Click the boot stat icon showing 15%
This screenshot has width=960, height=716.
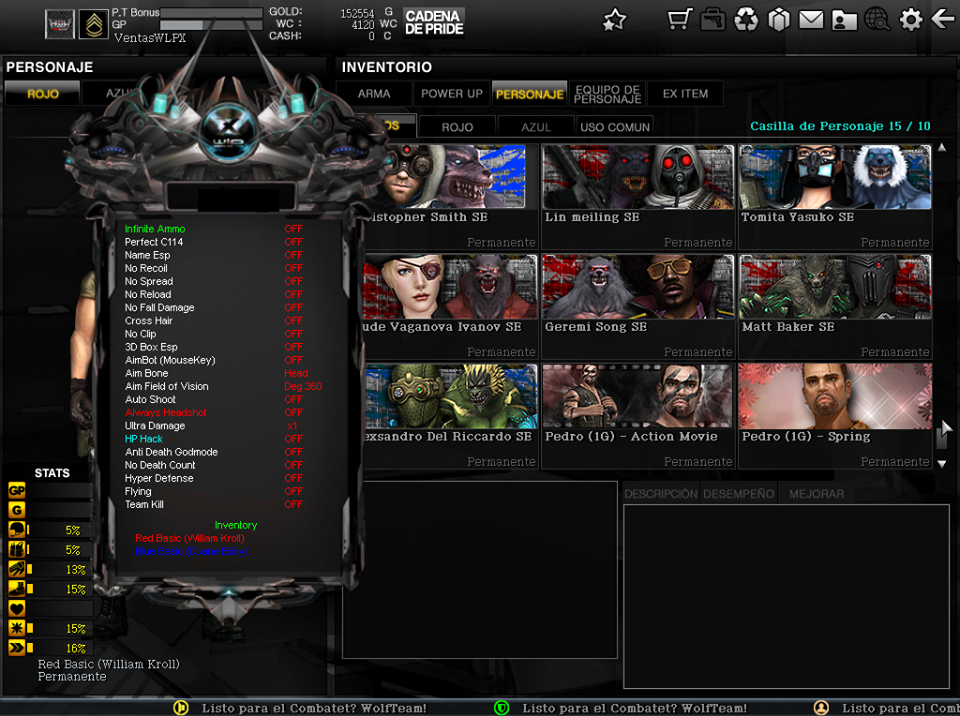pos(17,589)
